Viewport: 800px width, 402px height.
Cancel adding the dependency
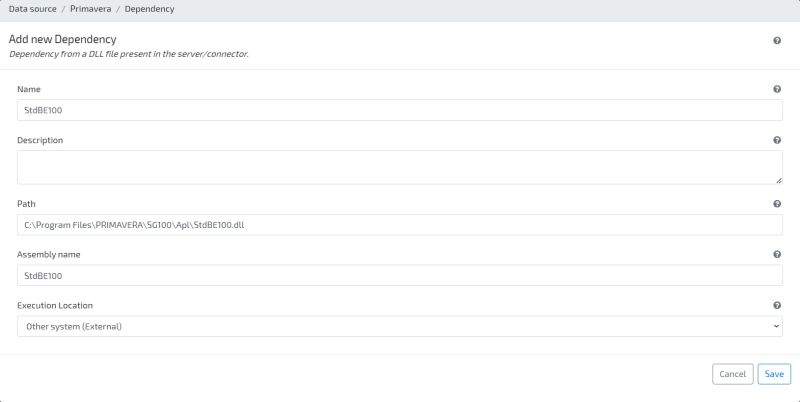[733, 374]
